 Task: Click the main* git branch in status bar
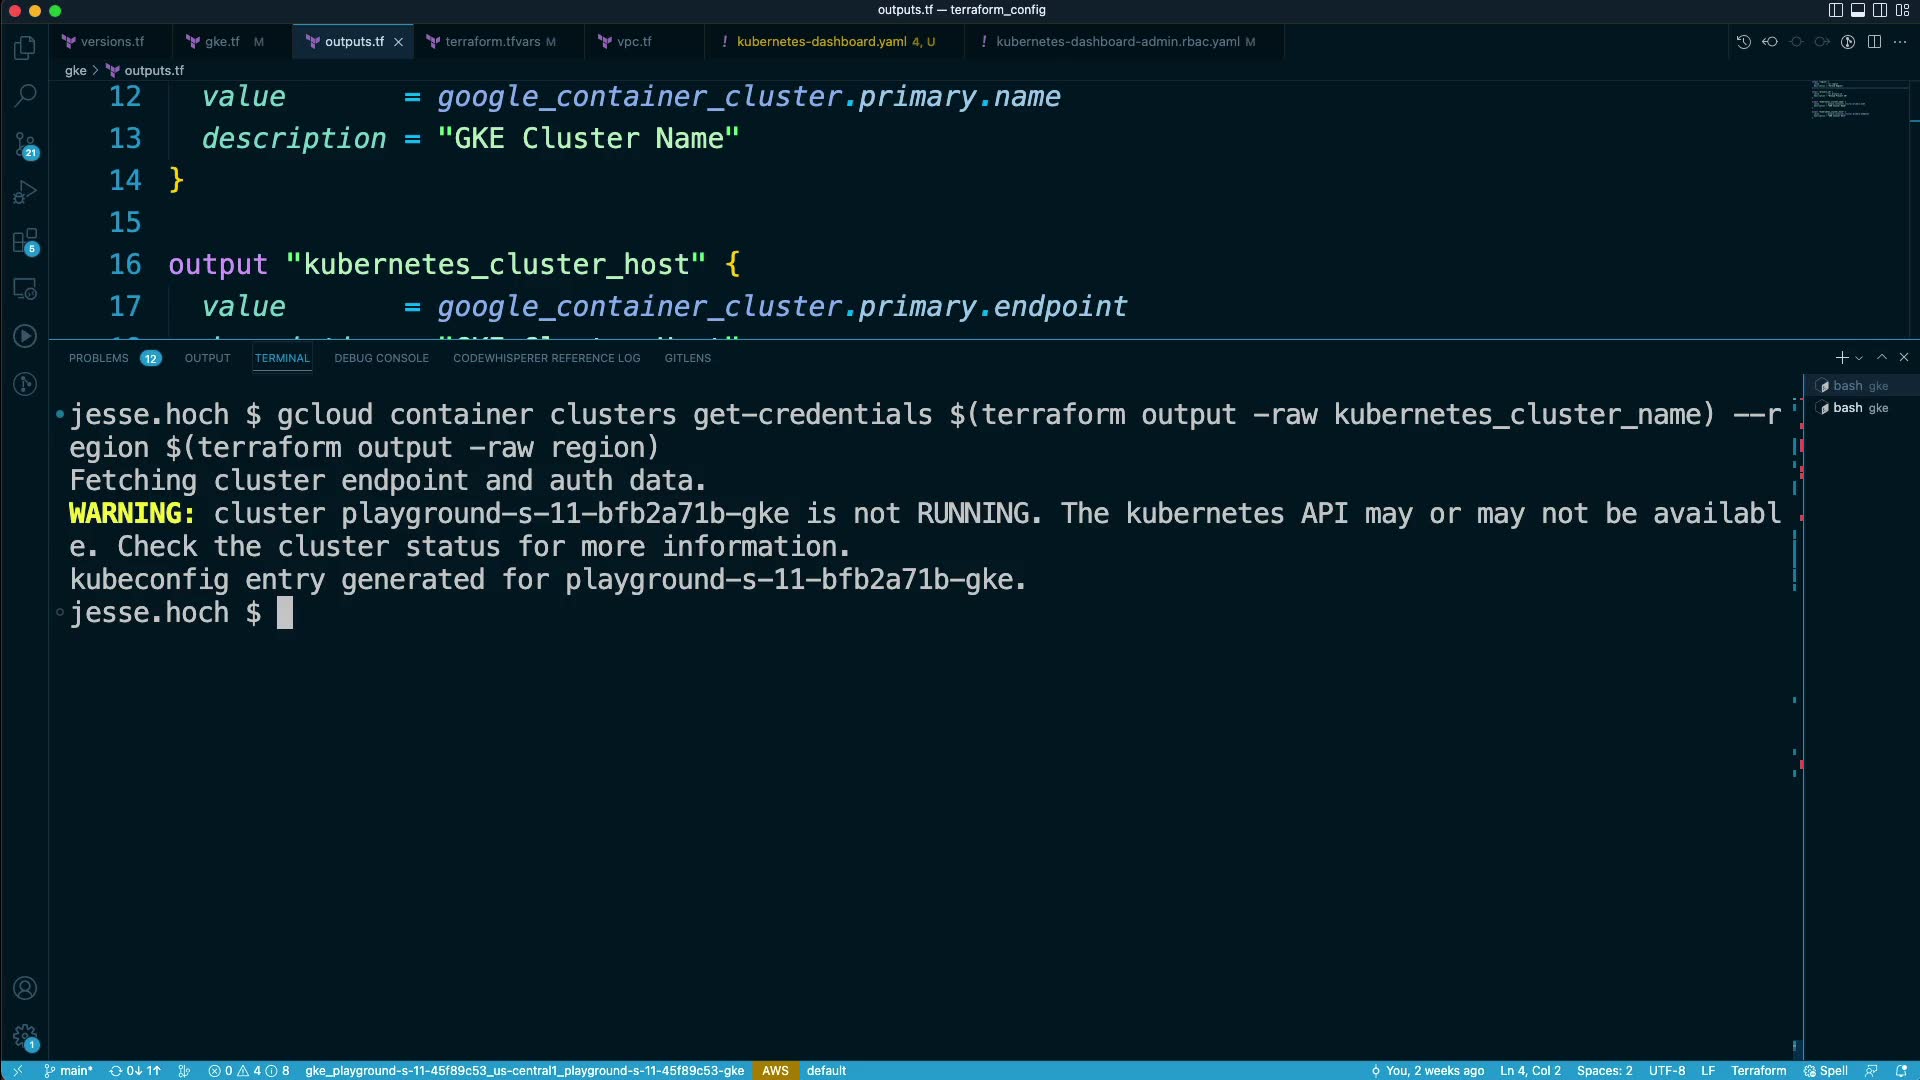(x=69, y=1070)
